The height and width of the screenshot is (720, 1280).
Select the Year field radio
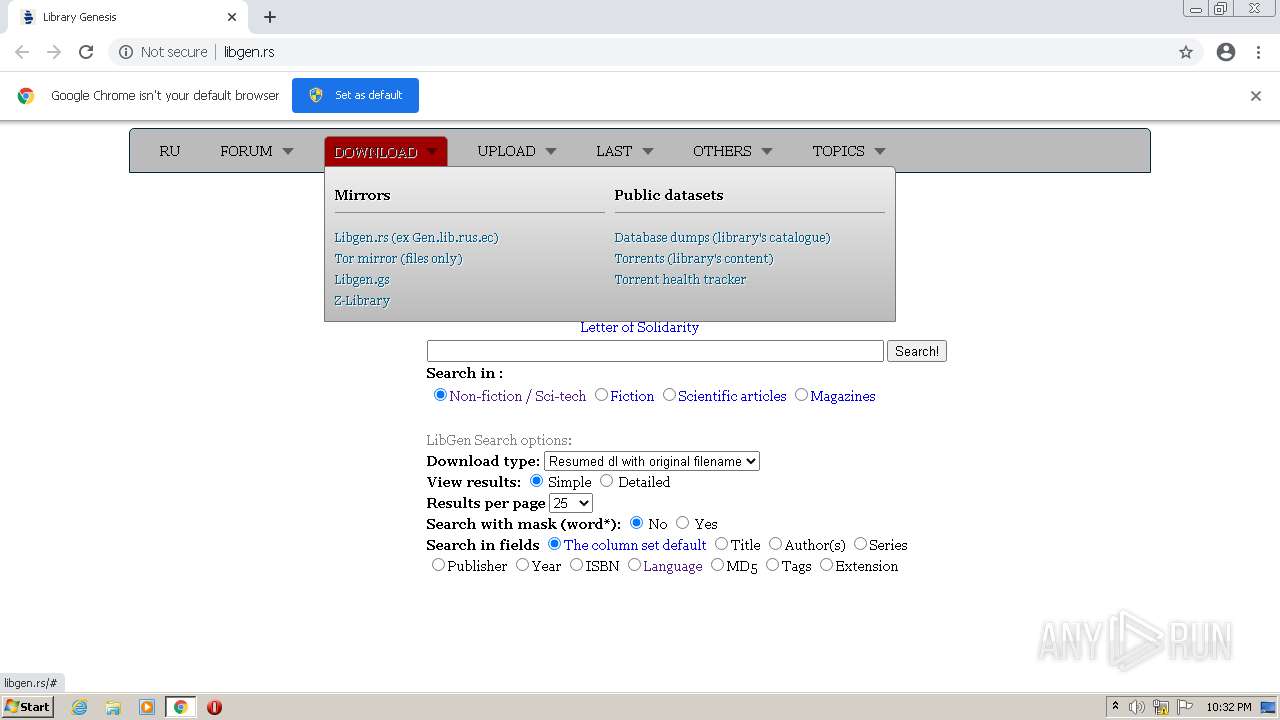click(x=522, y=565)
